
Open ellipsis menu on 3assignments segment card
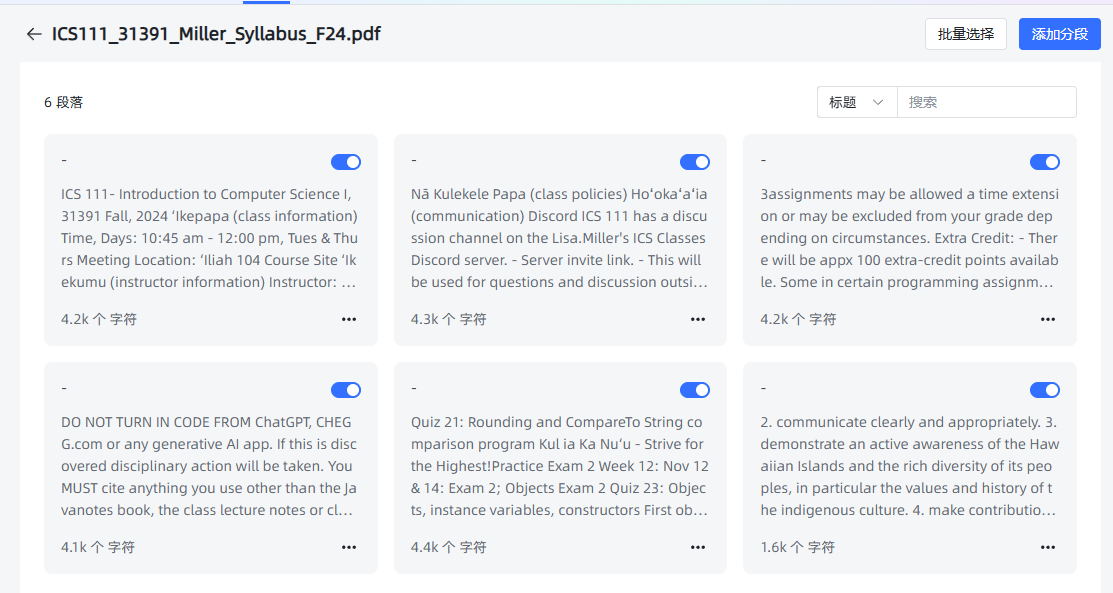tap(1048, 319)
